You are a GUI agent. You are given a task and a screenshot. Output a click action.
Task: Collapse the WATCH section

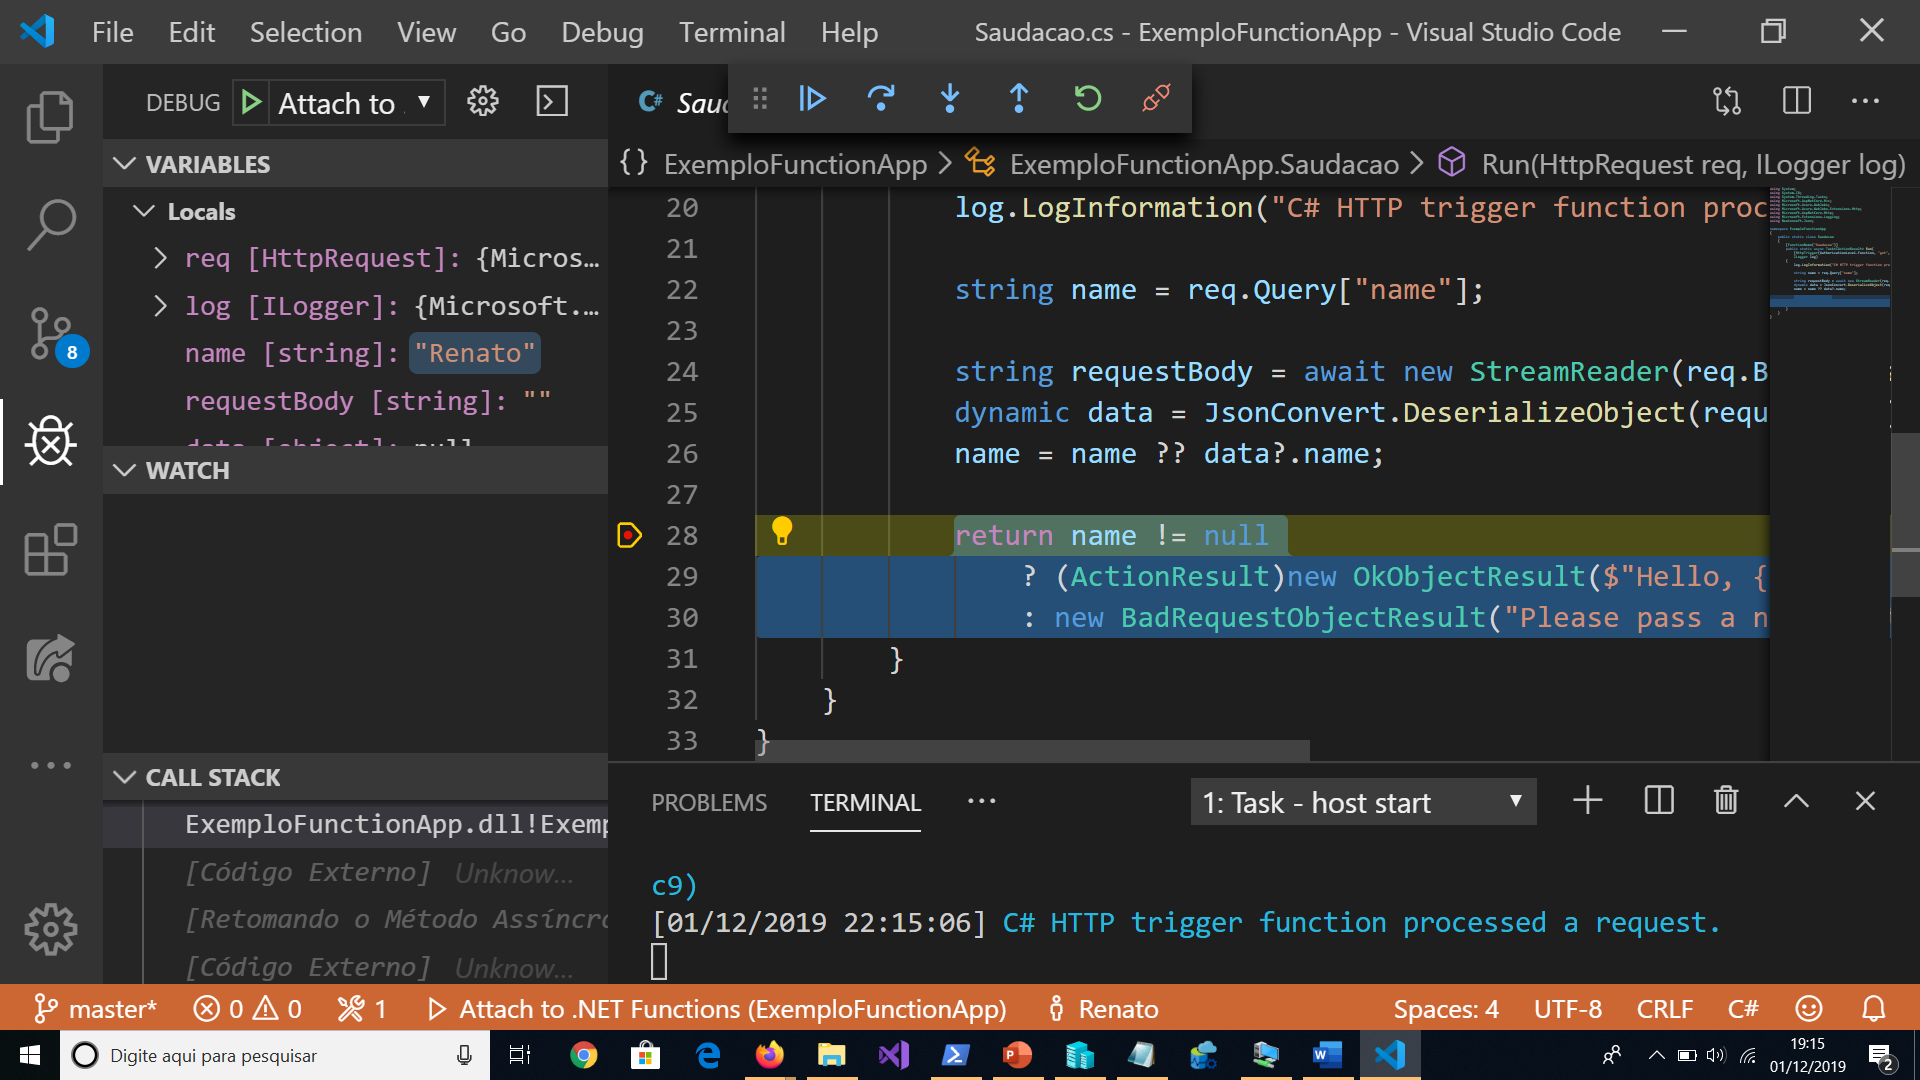click(355, 470)
